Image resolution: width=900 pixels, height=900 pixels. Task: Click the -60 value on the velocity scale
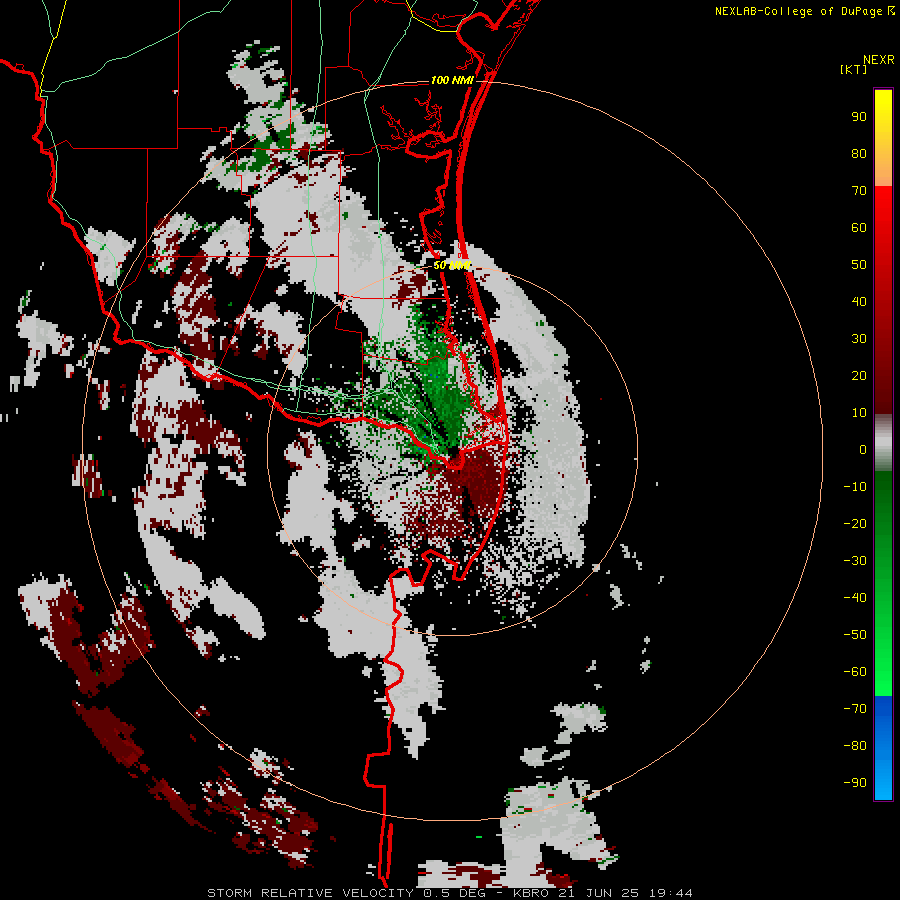tap(855, 672)
